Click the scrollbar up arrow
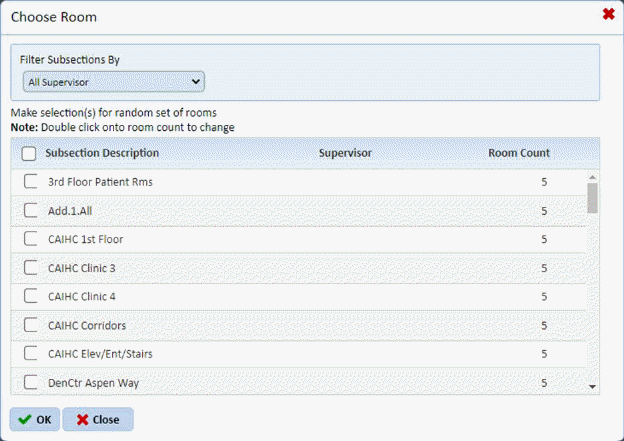 click(x=592, y=176)
